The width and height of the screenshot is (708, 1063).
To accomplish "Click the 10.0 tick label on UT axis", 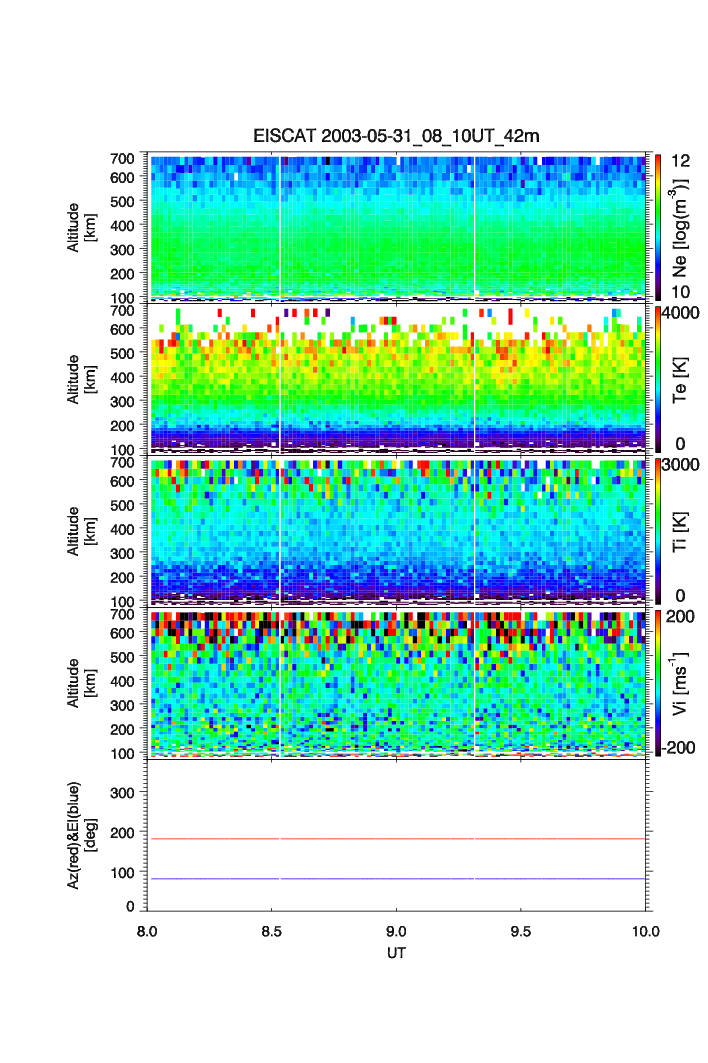I will tap(645, 930).
